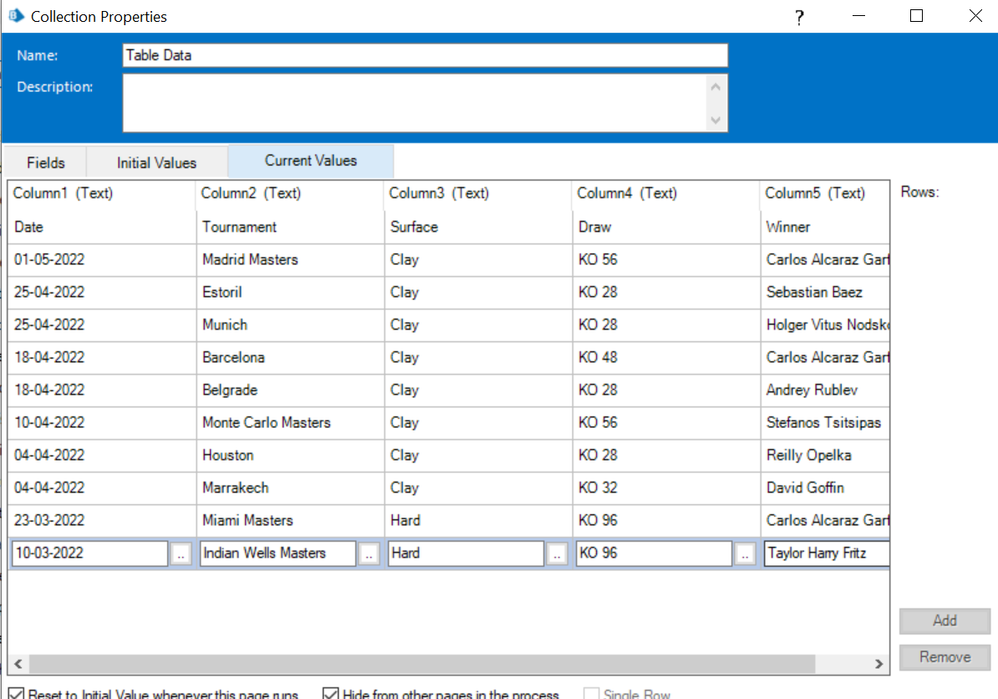The image size is (998, 699).
Task: Open the editor button beside Indian Wells Masters
Action: click(x=369, y=554)
